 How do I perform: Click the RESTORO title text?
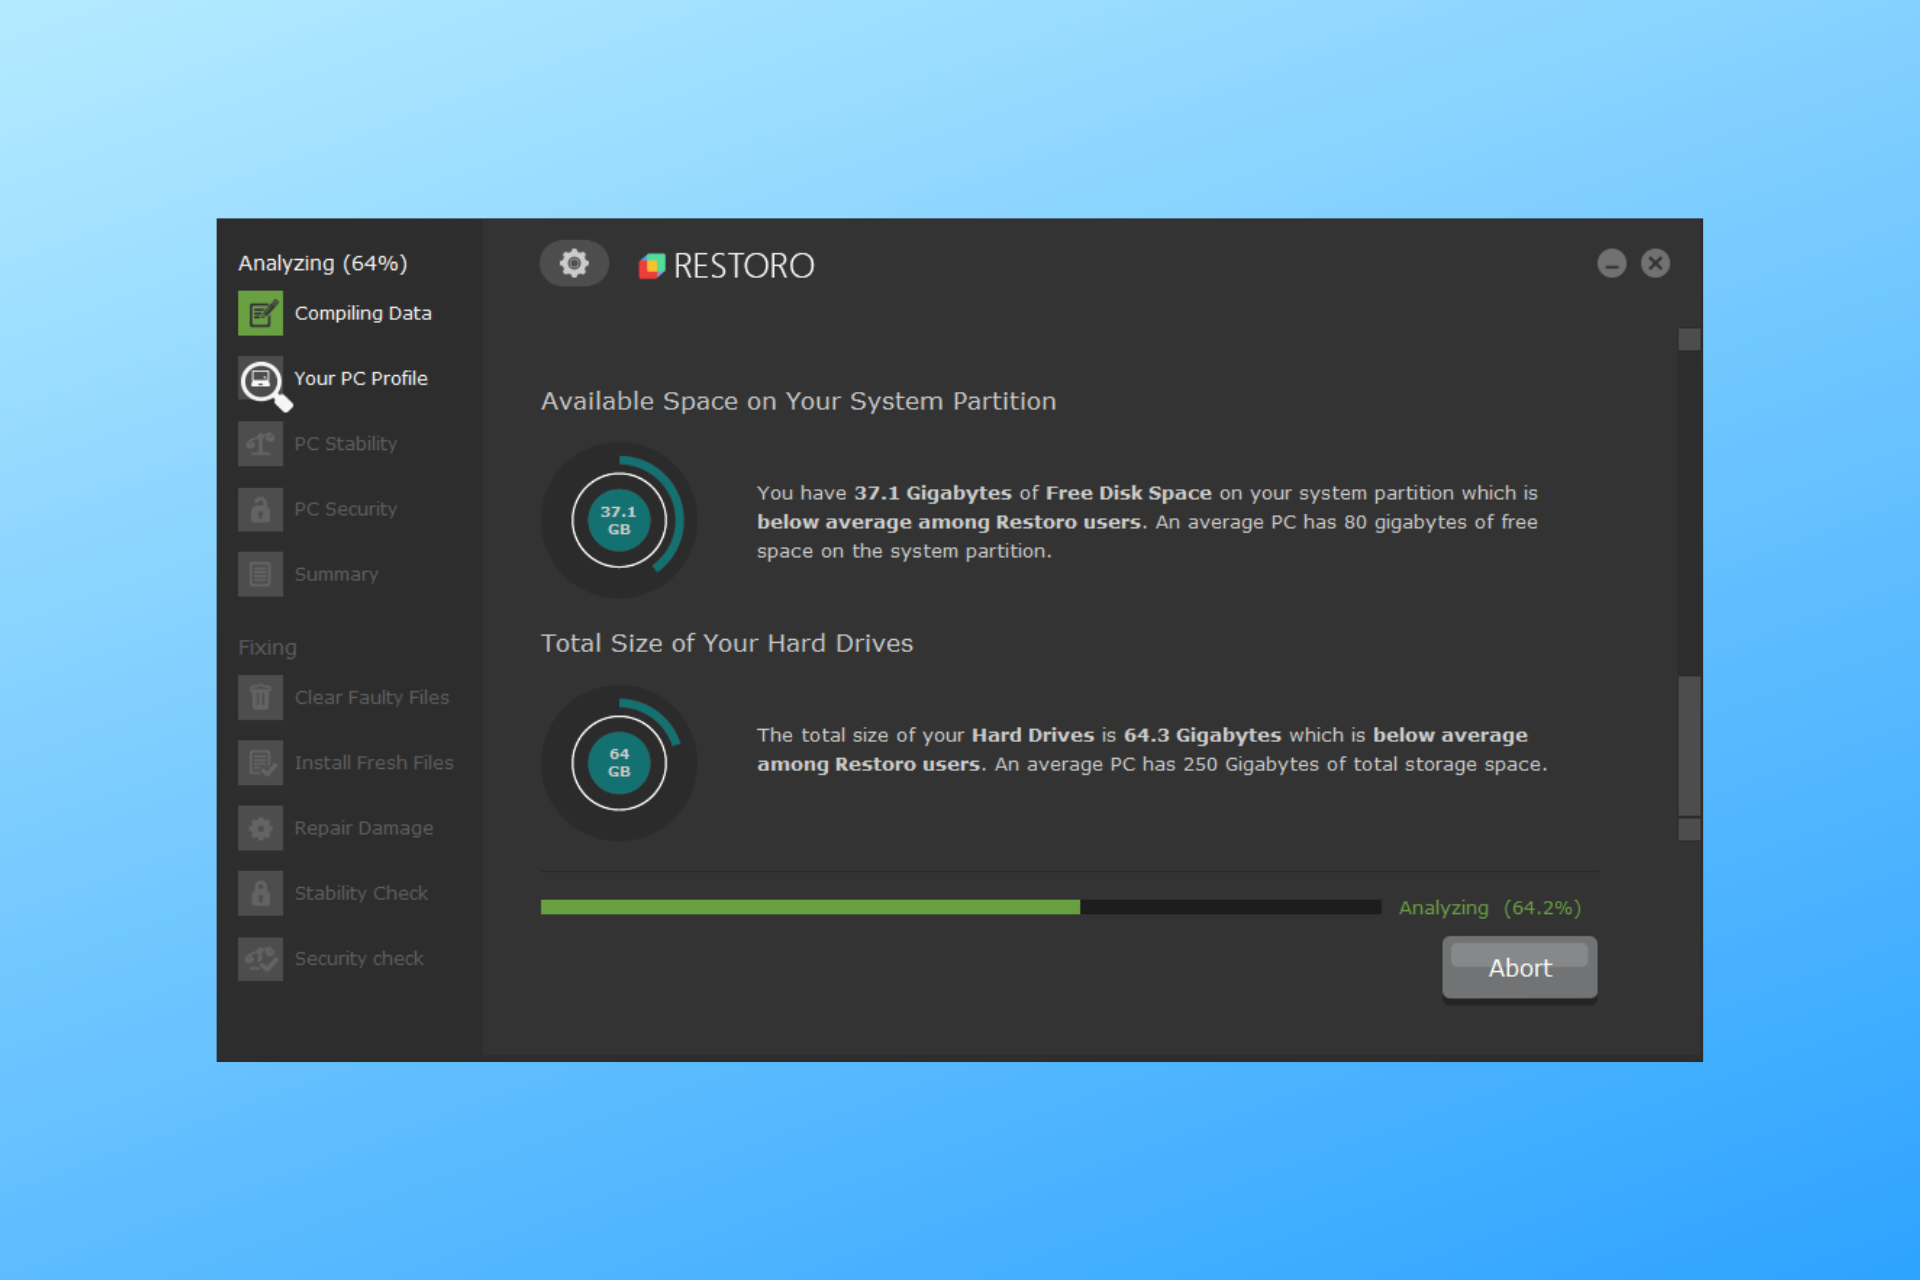tap(744, 266)
